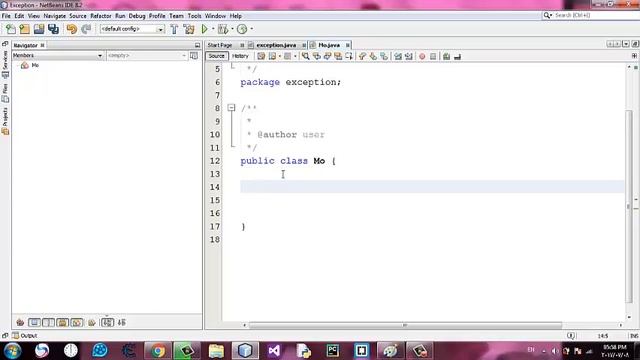Switch to the exception.java tab
Image resolution: width=640 pixels, height=360 pixels.
276,45
